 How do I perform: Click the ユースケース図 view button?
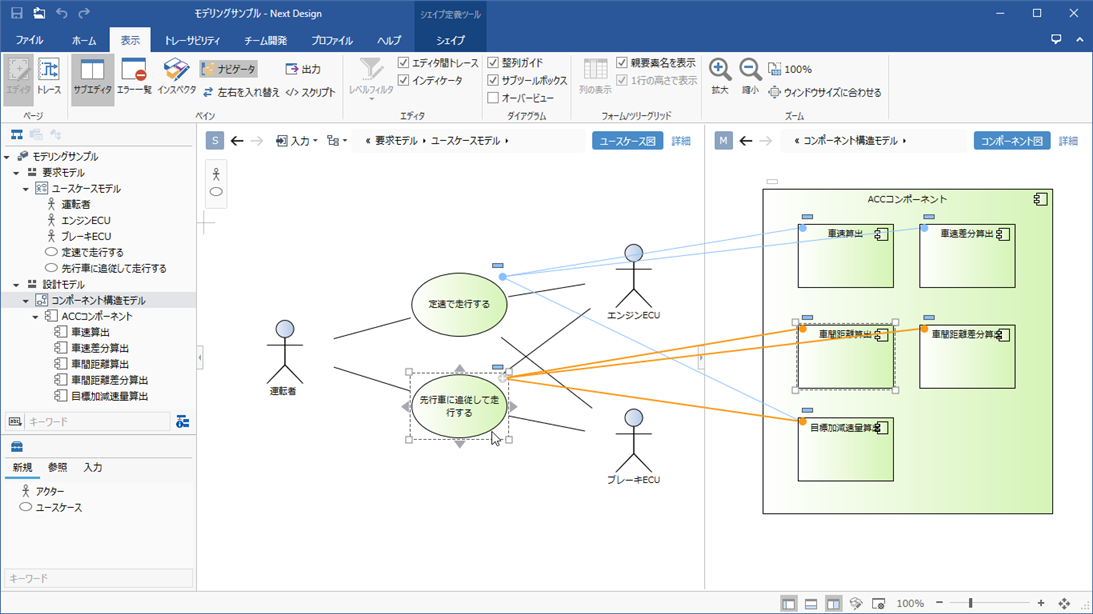coord(627,141)
